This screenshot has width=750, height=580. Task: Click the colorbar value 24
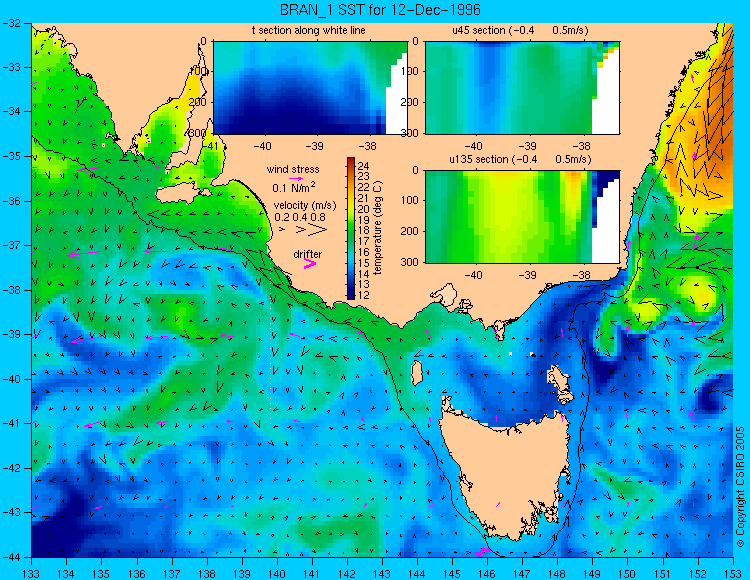click(363, 166)
